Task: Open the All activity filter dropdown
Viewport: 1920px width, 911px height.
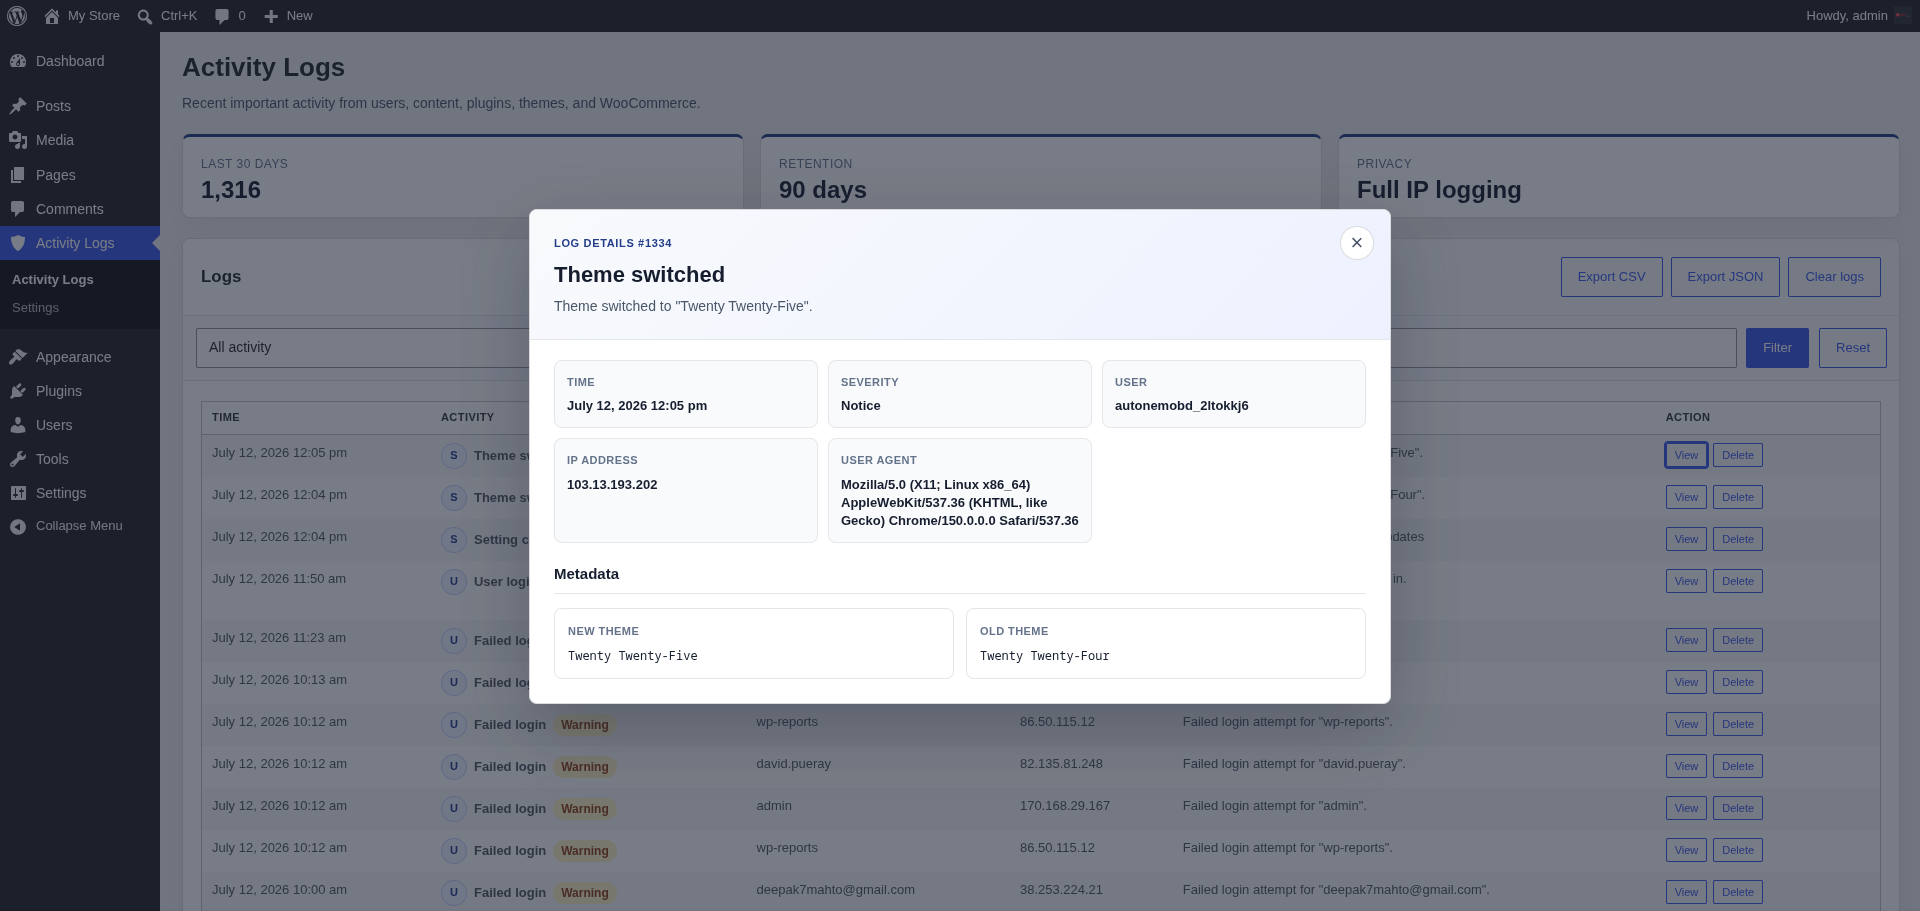Action: tap(363, 348)
